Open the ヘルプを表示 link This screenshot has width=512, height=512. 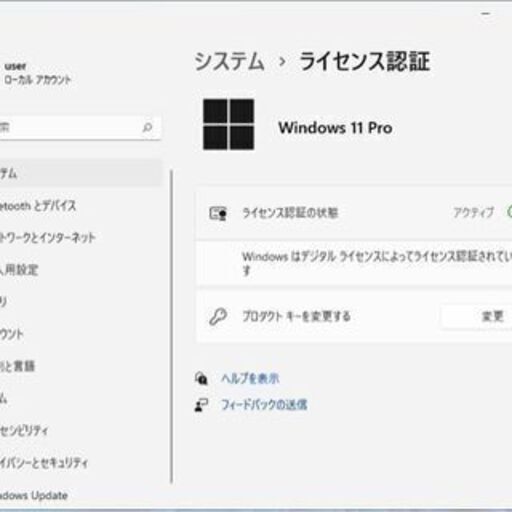(x=250, y=378)
